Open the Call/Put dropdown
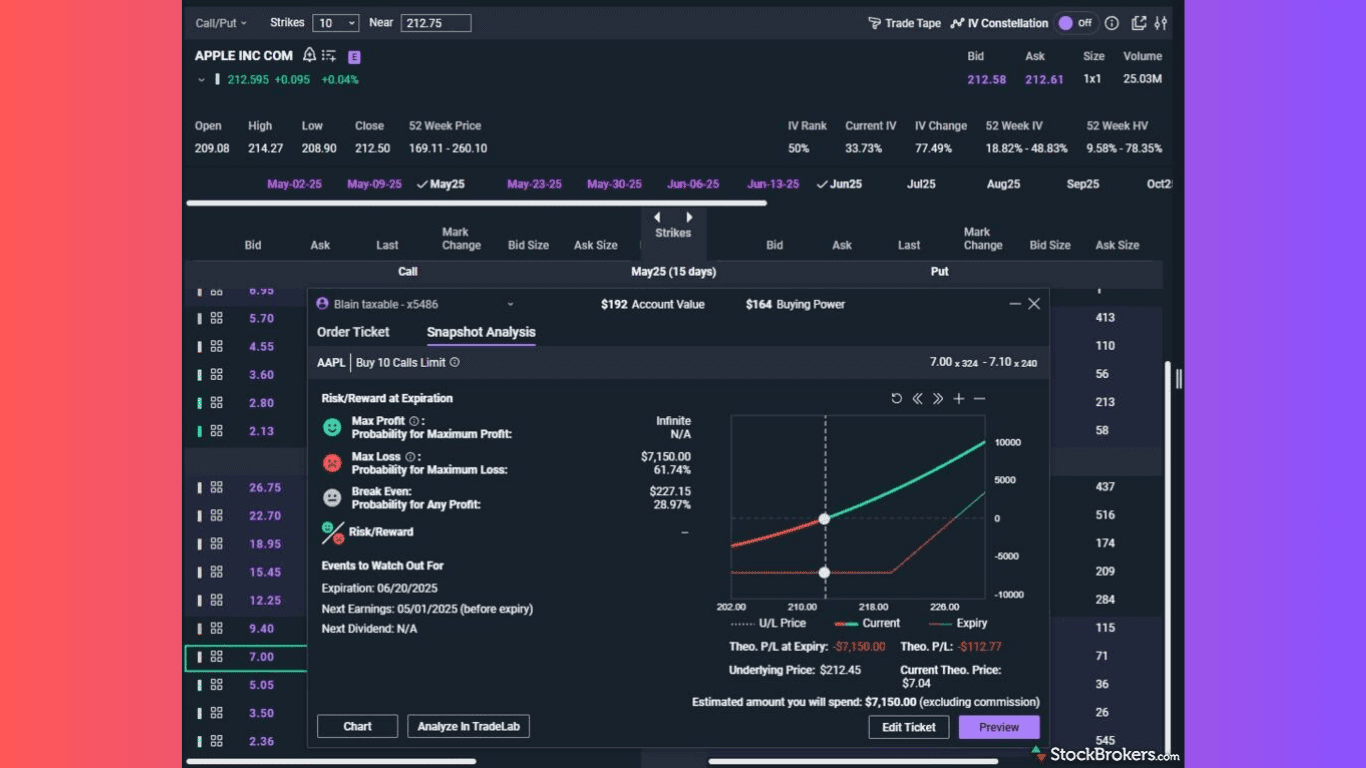The image size is (1366, 768). pyautogui.click(x=221, y=23)
